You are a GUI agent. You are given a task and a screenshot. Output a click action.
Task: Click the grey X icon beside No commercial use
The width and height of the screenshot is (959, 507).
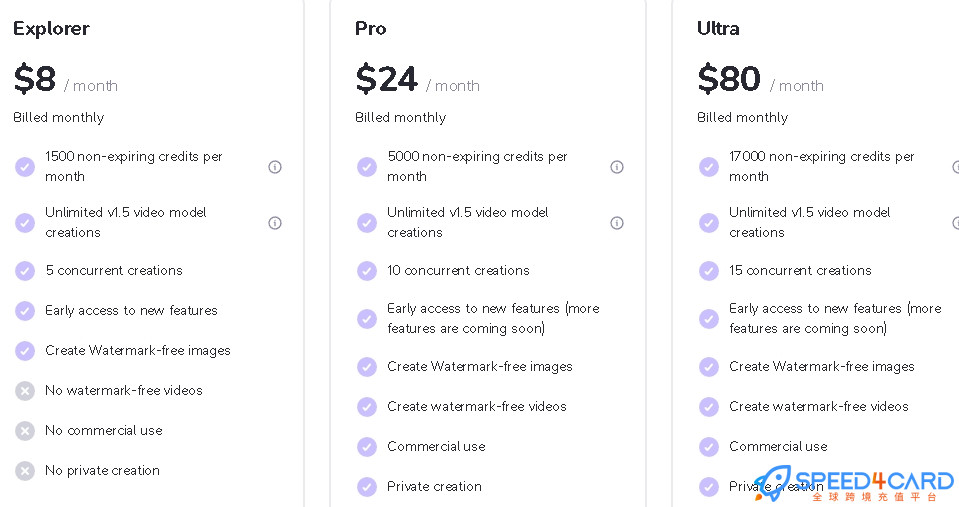click(x=25, y=431)
